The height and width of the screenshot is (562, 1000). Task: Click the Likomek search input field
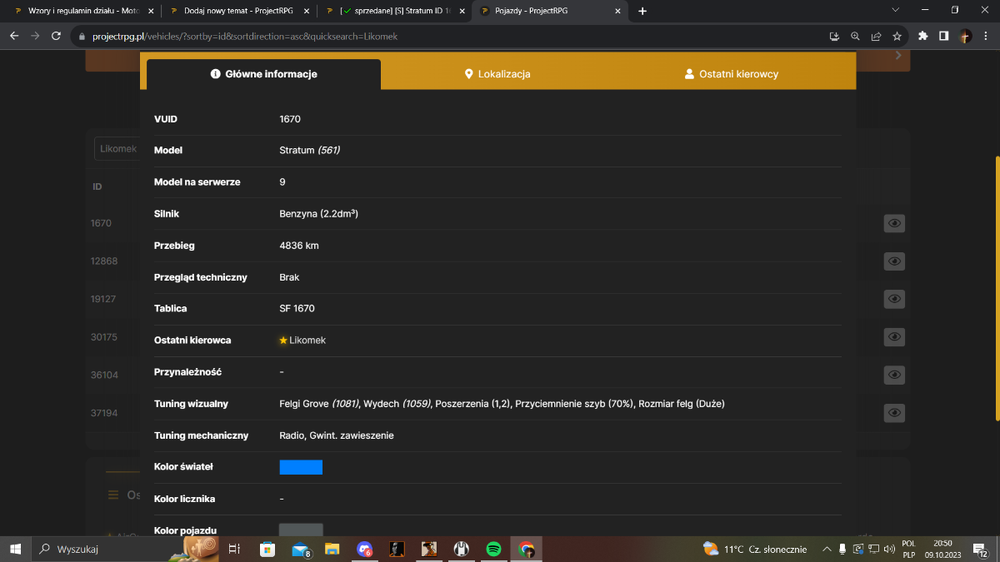(x=117, y=149)
